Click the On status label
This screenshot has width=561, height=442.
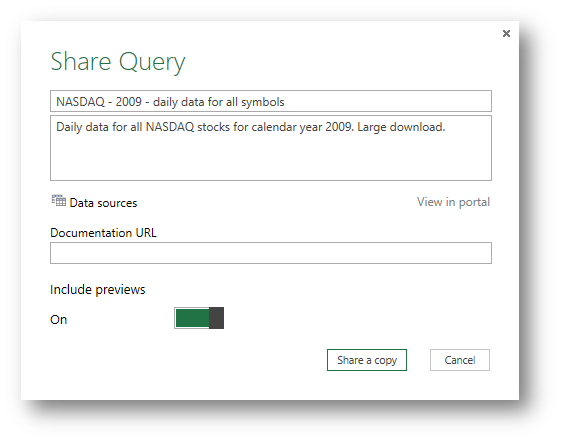(x=59, y=320)
